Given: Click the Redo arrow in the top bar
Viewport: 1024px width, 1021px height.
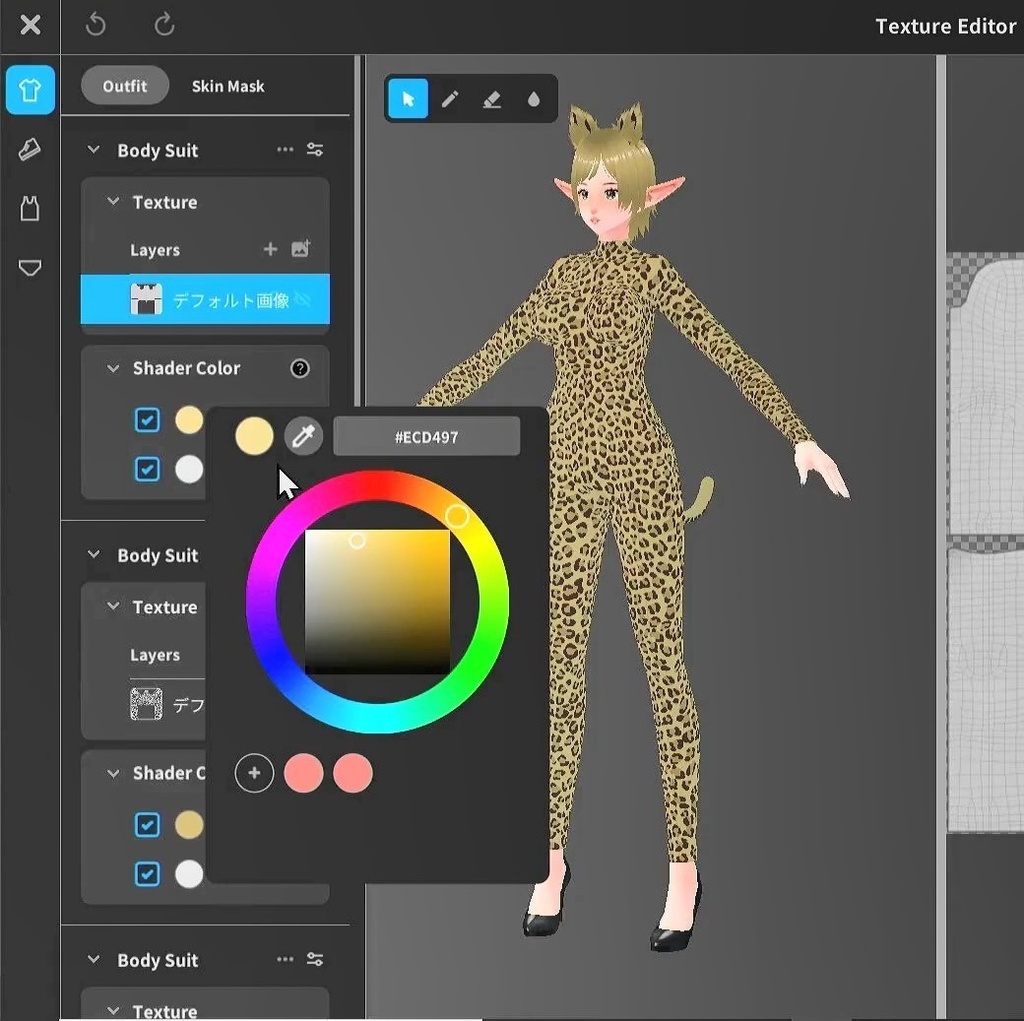Looking at the screenshot, I should click(164, 25).
